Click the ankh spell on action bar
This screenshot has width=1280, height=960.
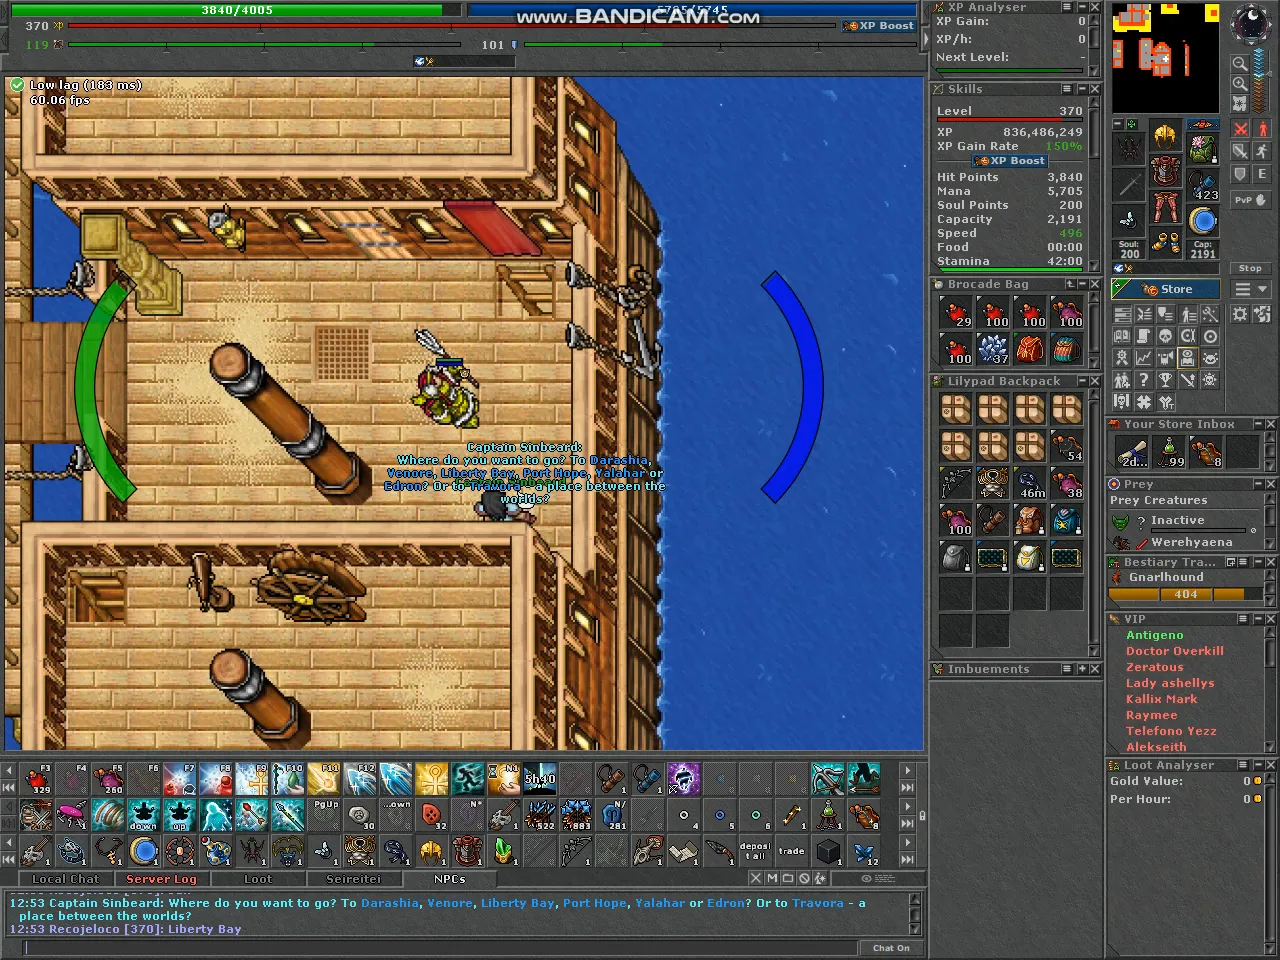point(432,779)
